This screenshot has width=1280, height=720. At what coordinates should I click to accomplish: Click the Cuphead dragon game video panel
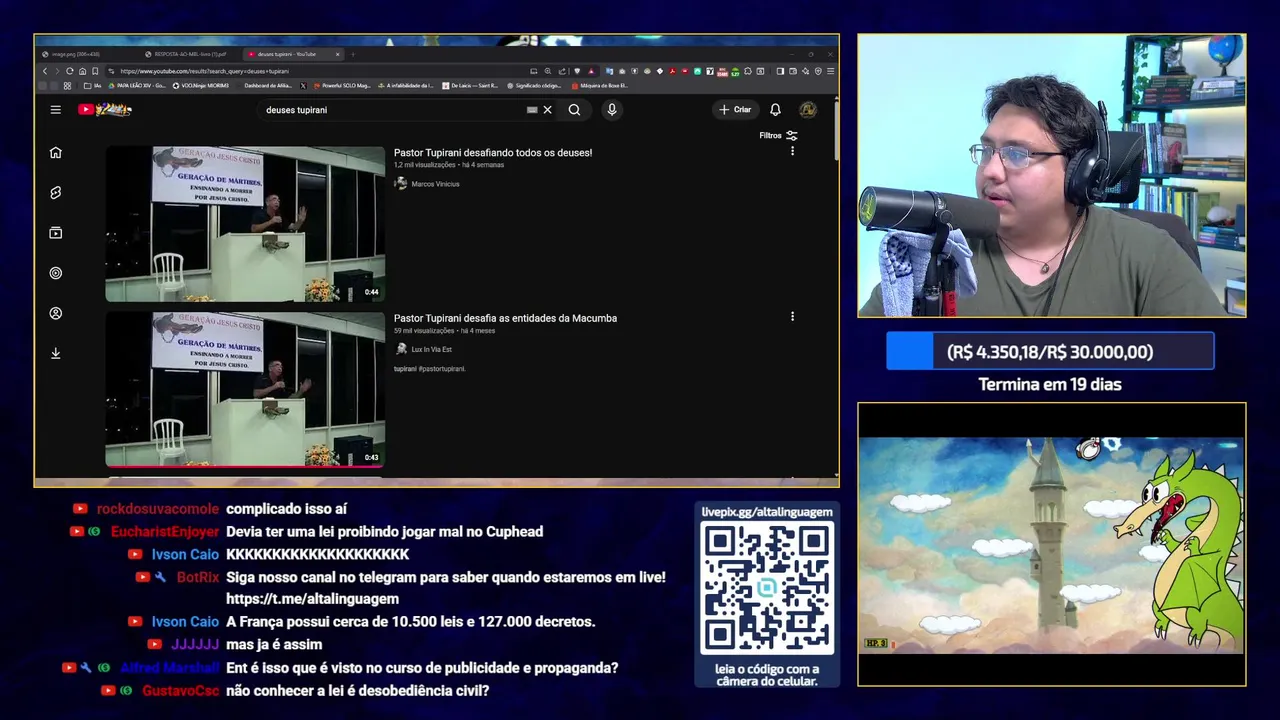pyautogui.click(x=1051, y=545)
